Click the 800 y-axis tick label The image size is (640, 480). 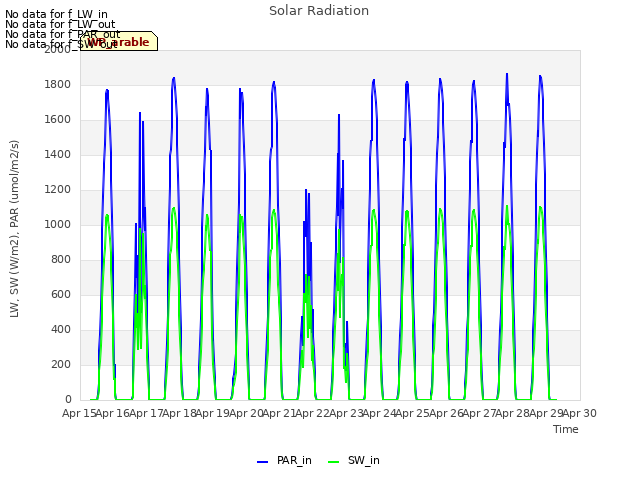coord(61,260)
